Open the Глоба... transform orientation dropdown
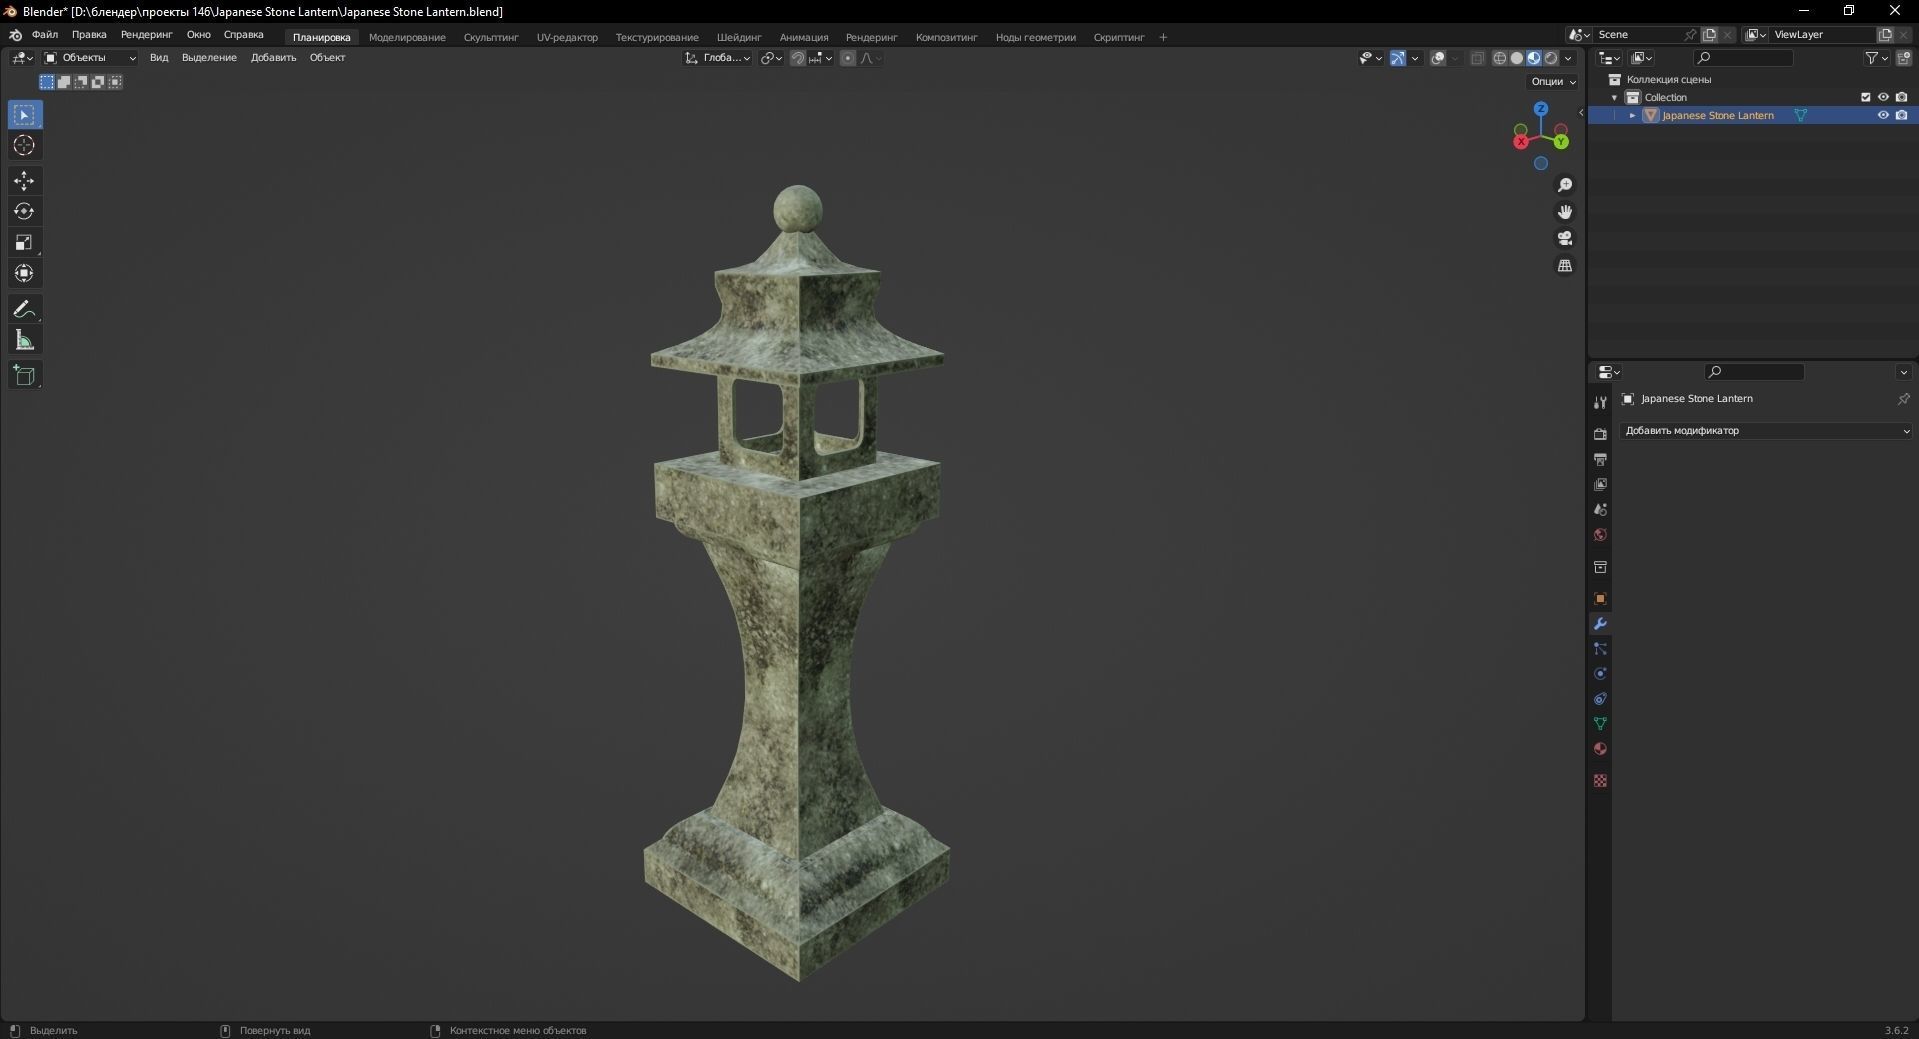Image resolution: width=1919 pixels, height=1039 pixels. point(718,58)
